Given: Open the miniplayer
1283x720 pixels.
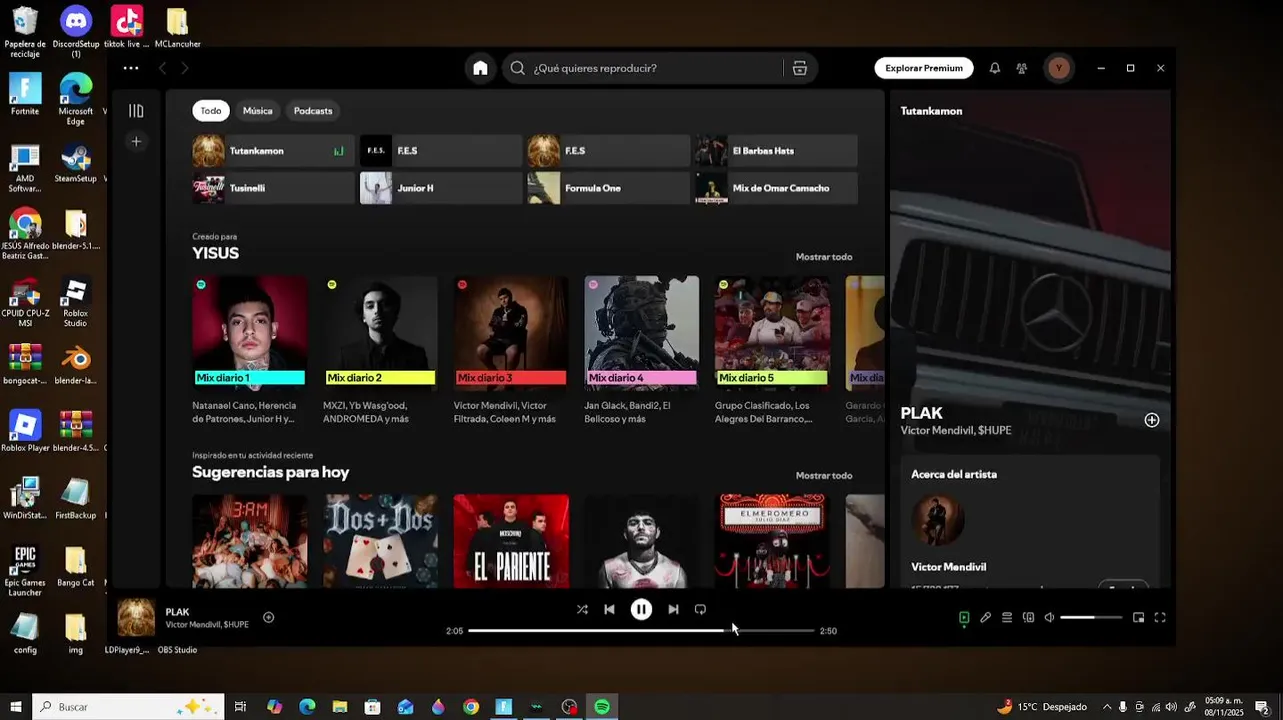Looking at the screenshot, I should point(1138,618).
